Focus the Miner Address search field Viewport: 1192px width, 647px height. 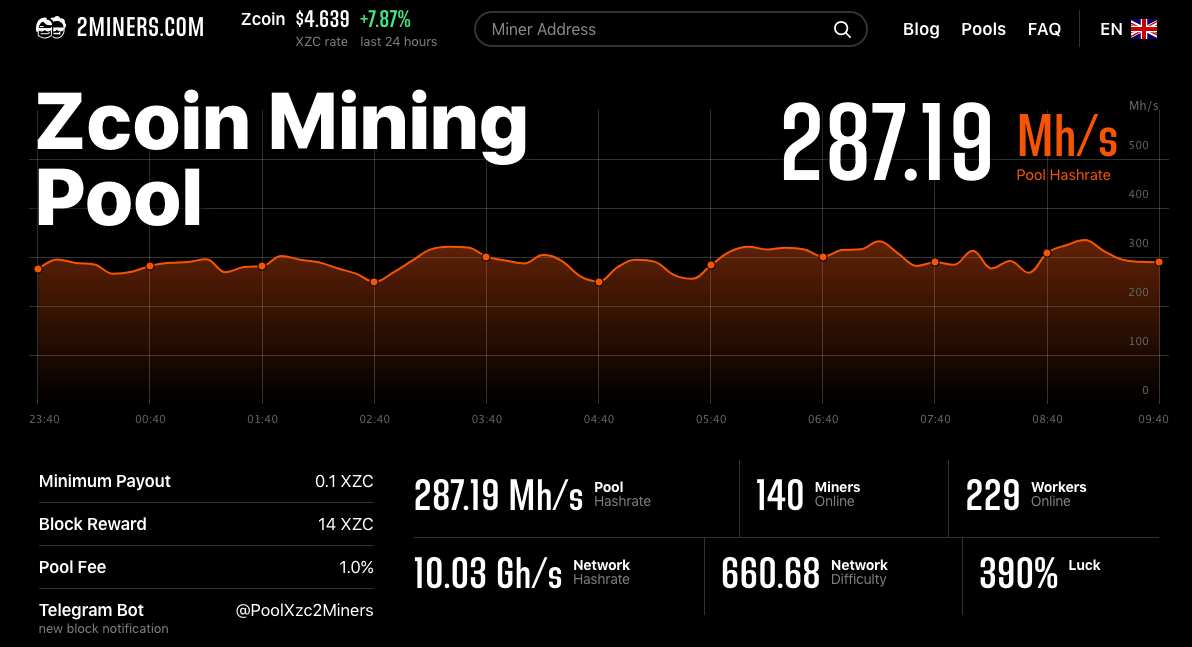click(670, 29)
